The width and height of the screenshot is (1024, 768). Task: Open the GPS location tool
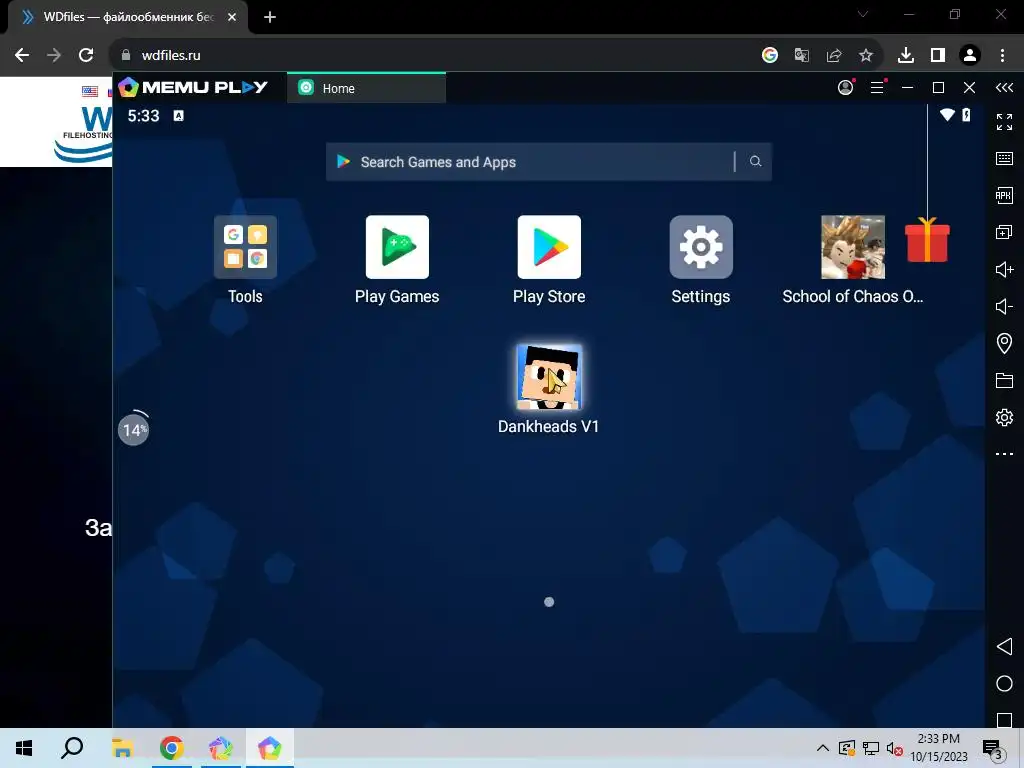(1004, 343)
